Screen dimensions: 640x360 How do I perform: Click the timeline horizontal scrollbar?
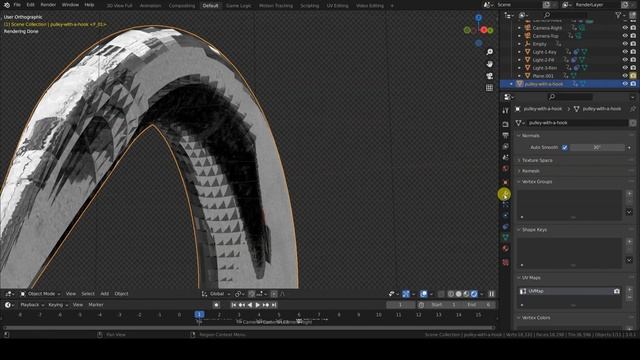(x=249, y=328)
